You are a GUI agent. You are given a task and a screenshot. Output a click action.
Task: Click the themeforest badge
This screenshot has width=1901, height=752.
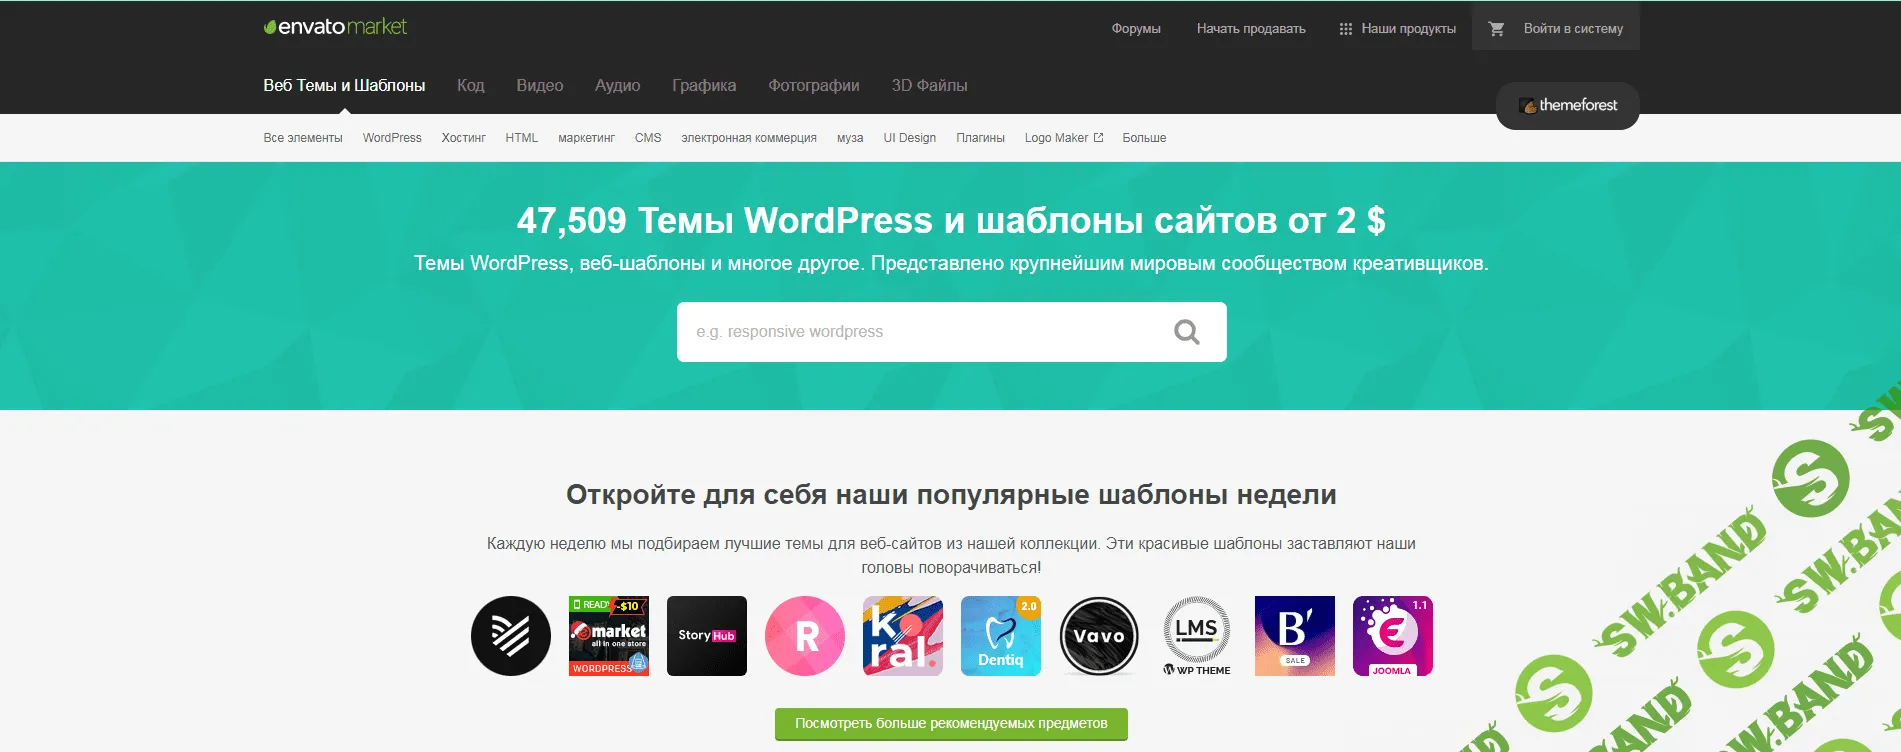pyautogui.click(x=1567, y=105)
